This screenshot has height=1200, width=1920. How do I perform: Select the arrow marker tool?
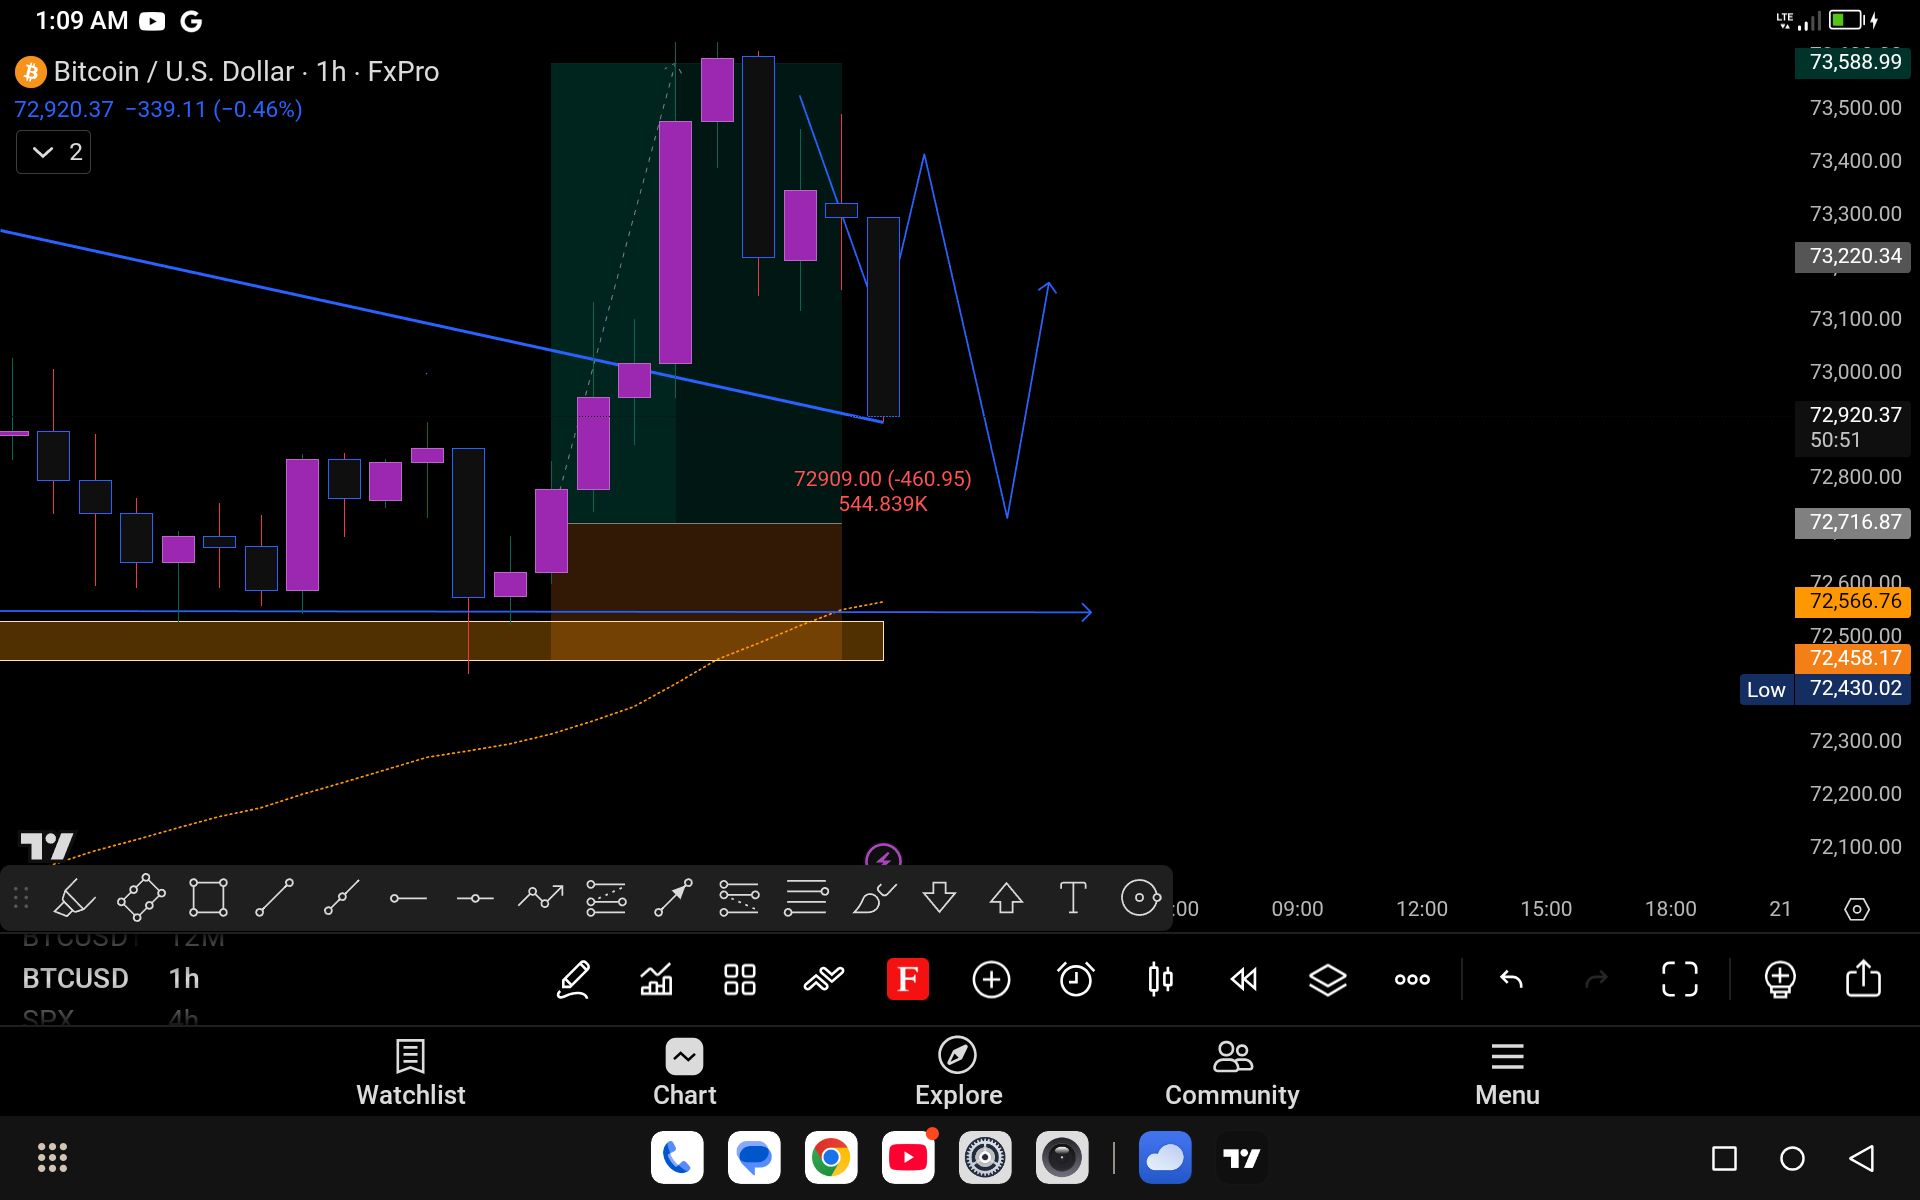click(673, 898)
